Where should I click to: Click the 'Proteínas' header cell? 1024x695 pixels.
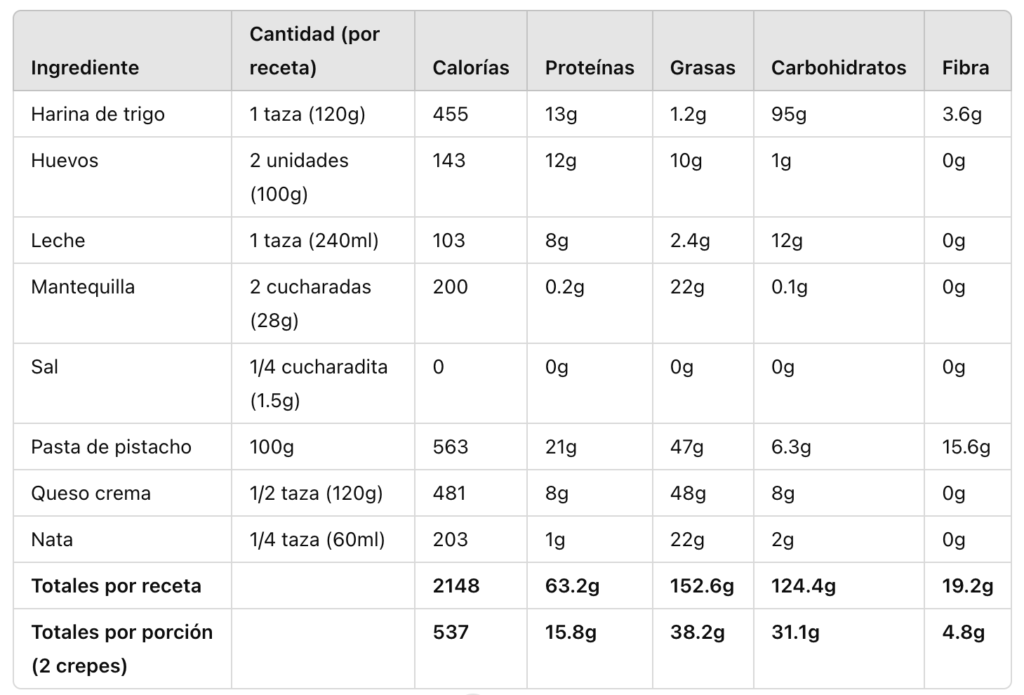click(589, 68)
